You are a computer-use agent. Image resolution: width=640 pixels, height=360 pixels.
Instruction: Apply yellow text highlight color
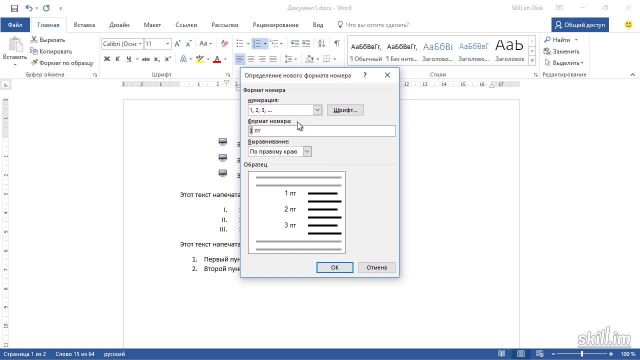click(200, 59)
